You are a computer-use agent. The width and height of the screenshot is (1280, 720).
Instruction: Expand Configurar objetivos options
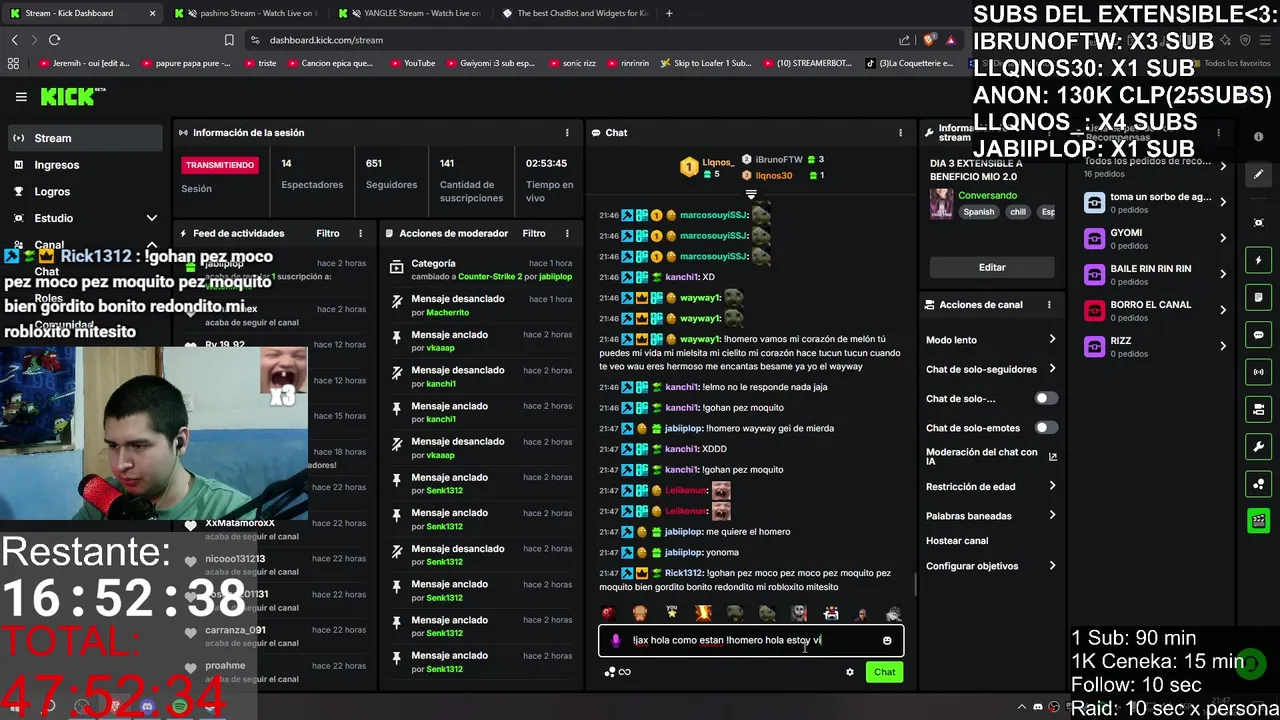(1052, 565)
